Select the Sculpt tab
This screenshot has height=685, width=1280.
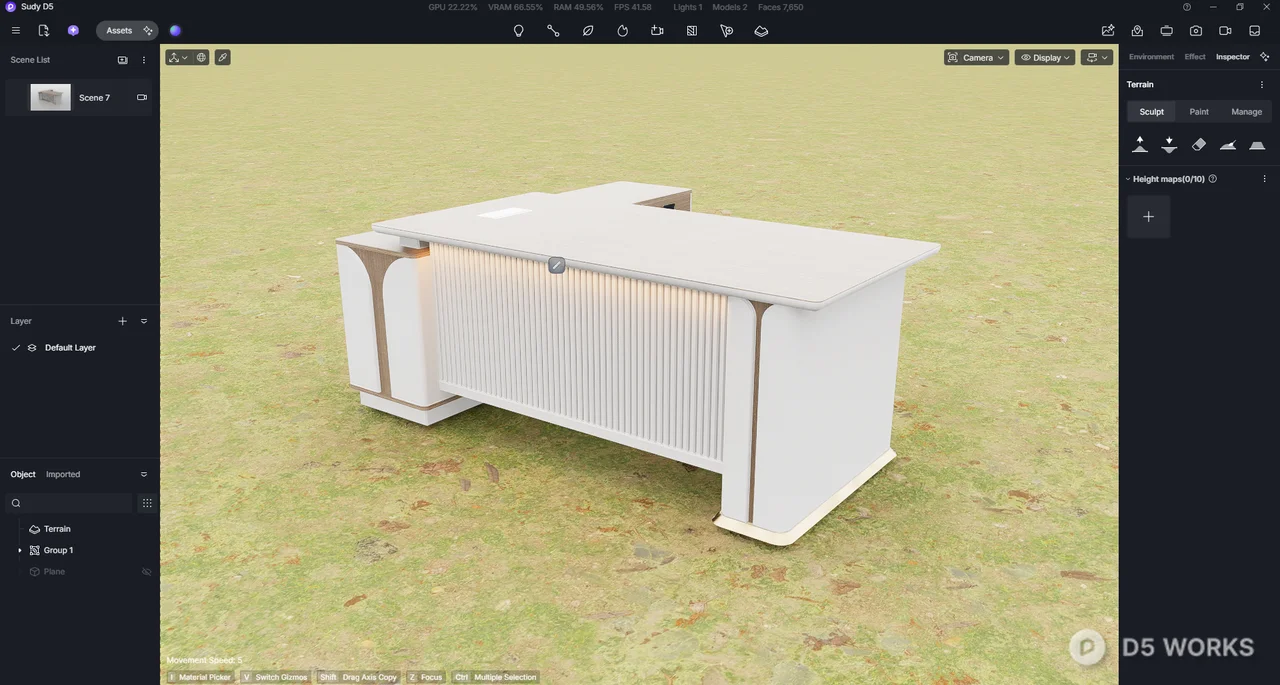1152,112
